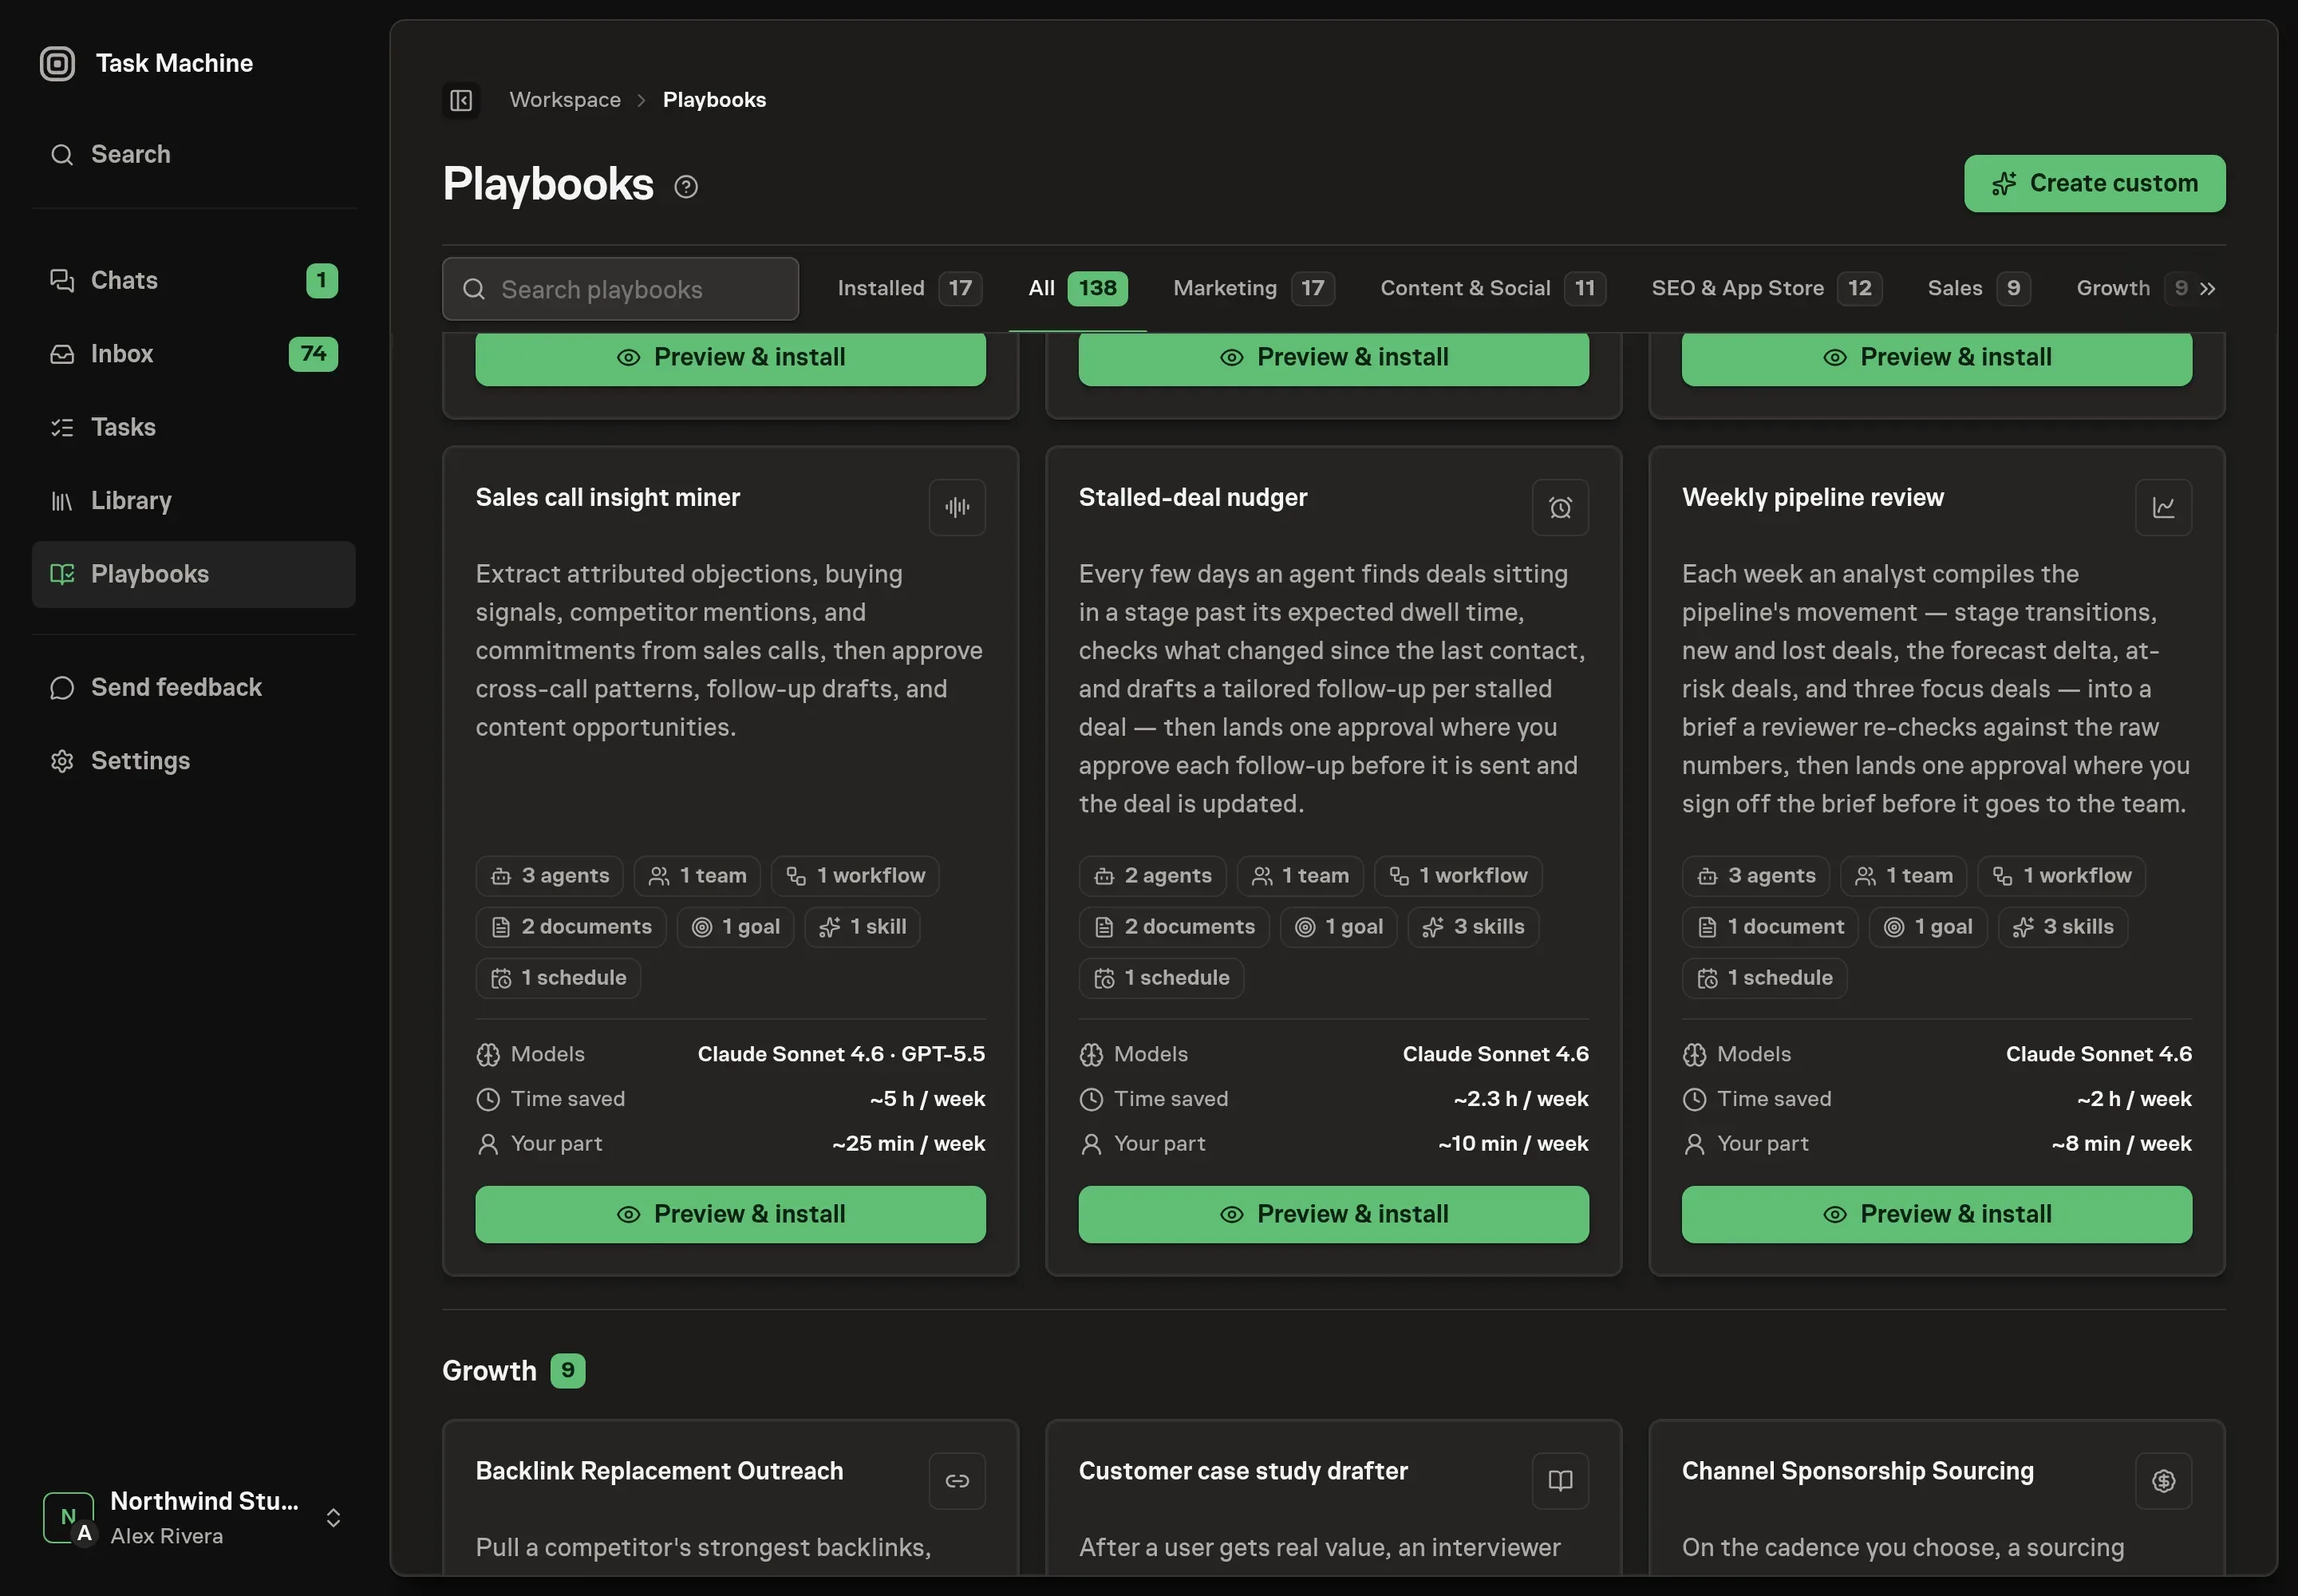
Task: Open the Growth category tab
Action: tap(2131, 289)
